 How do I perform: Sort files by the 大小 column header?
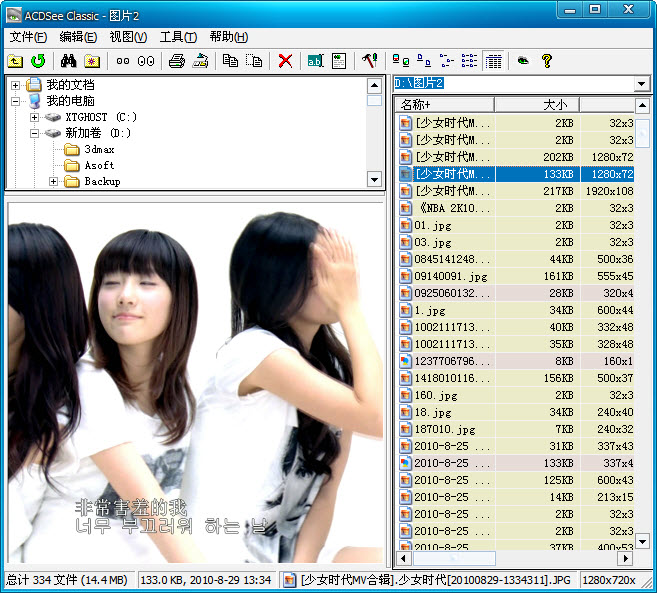point(537,105)
